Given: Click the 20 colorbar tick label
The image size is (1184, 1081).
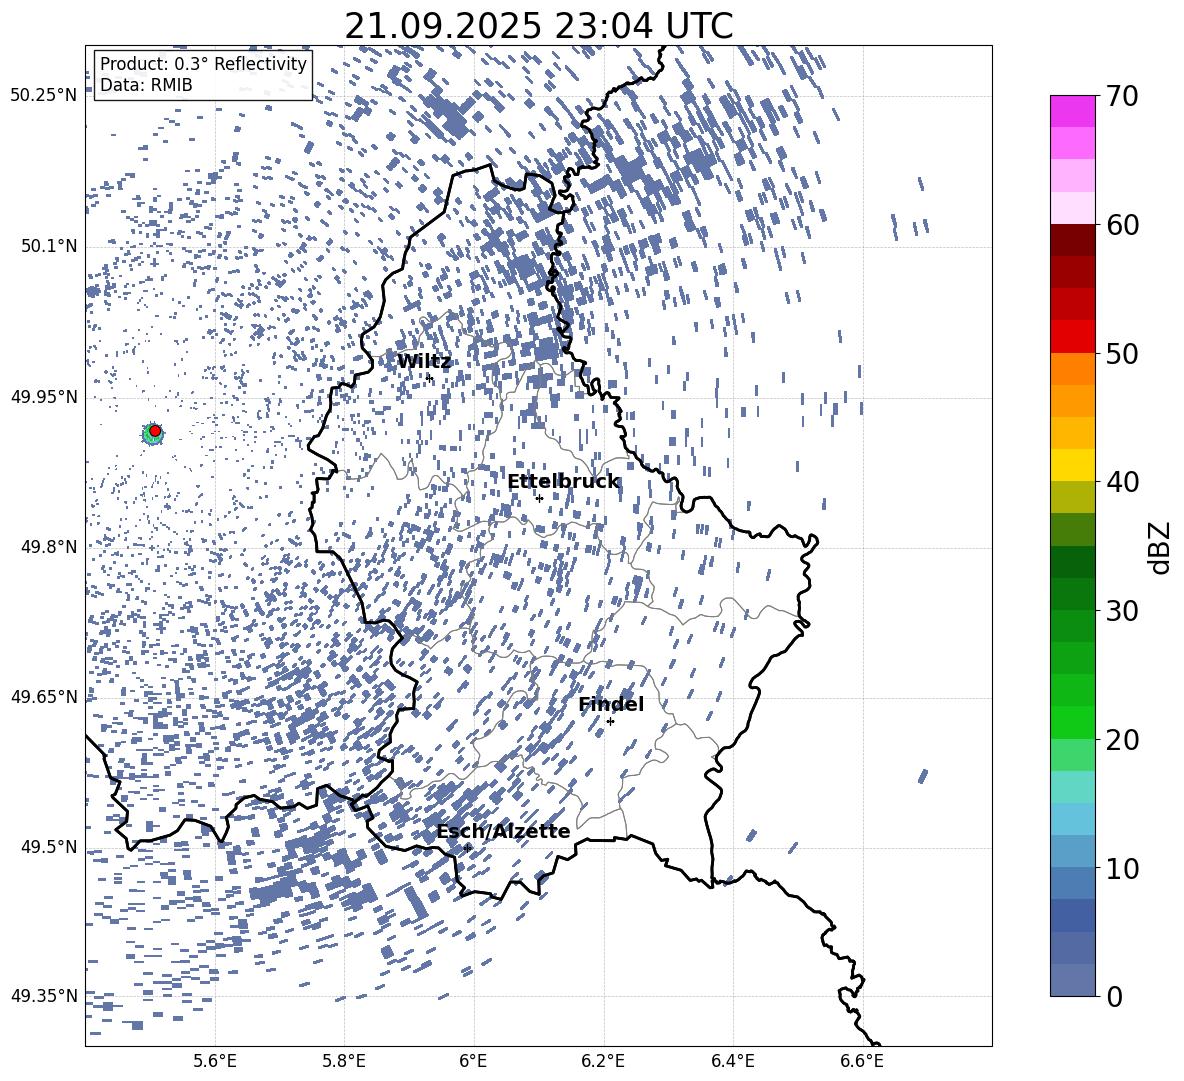Looking at the screenshot, I should click(x=1121, y=740).
